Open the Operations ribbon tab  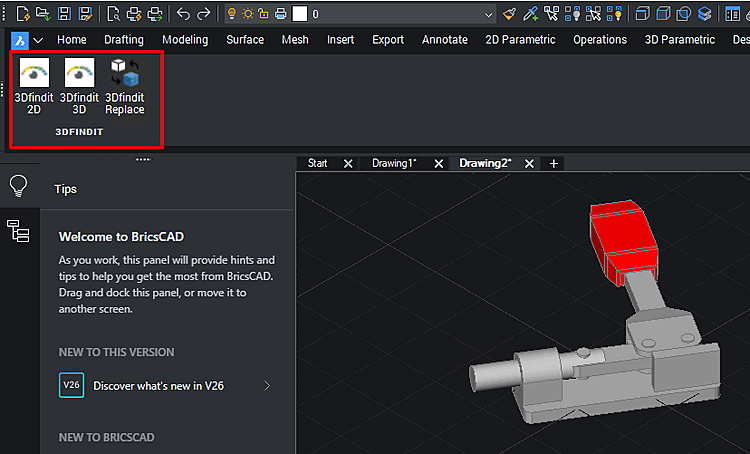(600, 40)
